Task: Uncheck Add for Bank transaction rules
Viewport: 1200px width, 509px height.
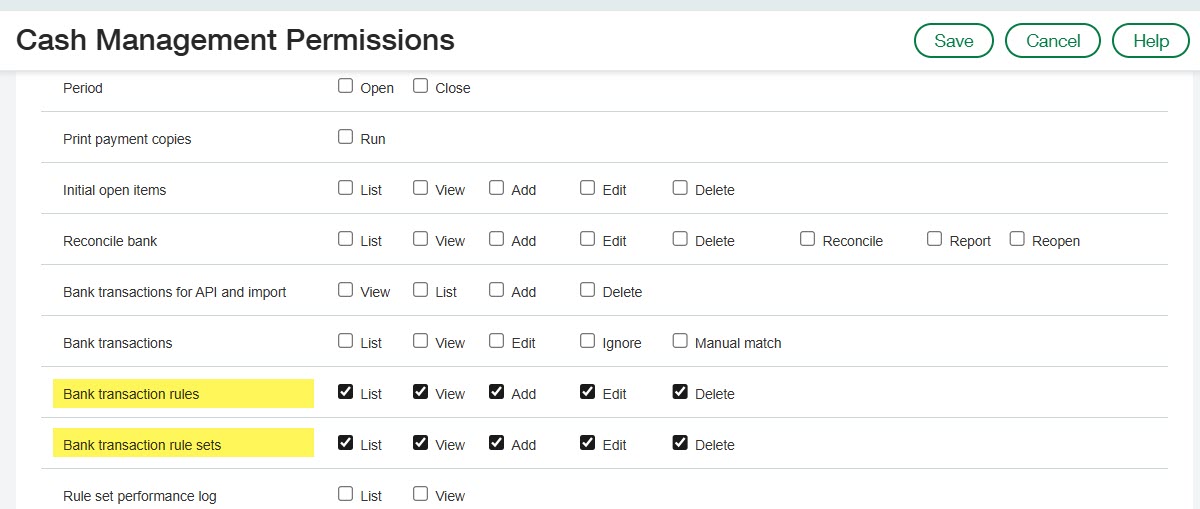Action: [497, 392]
